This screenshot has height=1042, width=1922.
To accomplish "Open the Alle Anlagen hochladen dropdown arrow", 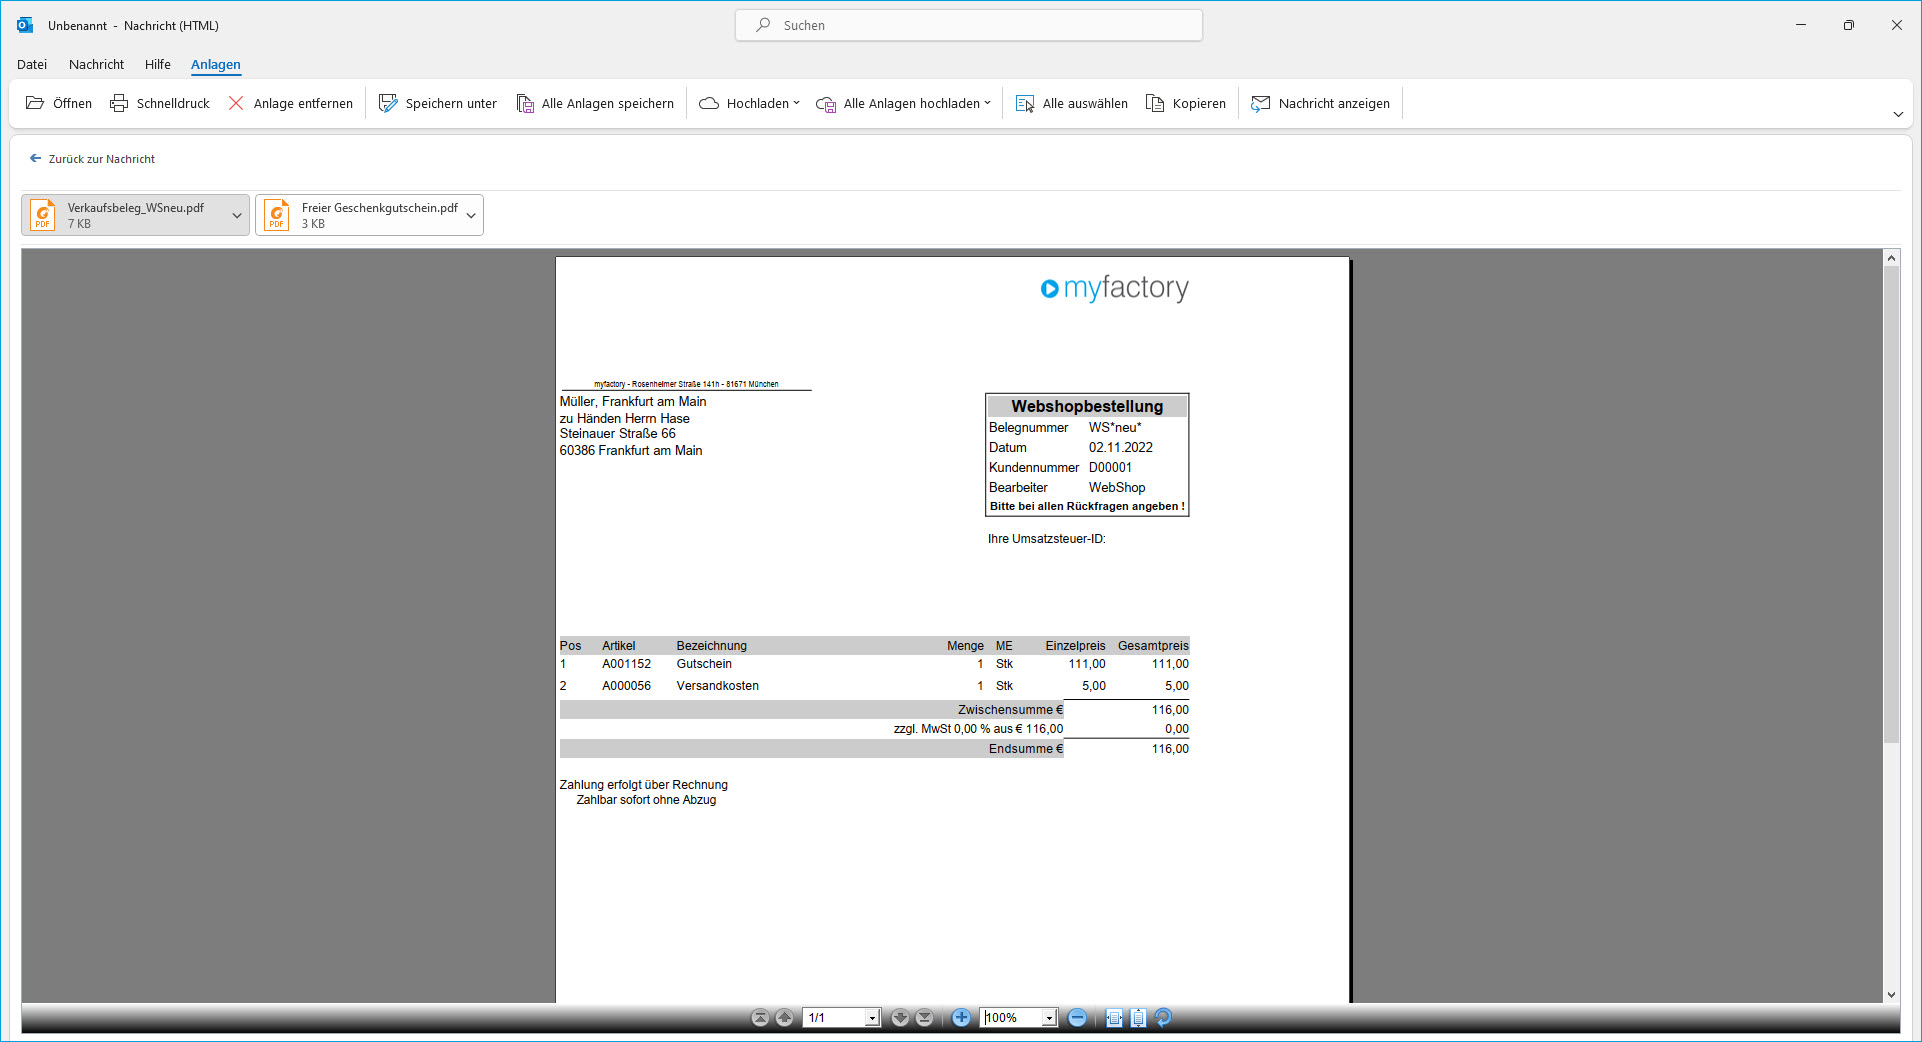I will (x=987, y=103).
